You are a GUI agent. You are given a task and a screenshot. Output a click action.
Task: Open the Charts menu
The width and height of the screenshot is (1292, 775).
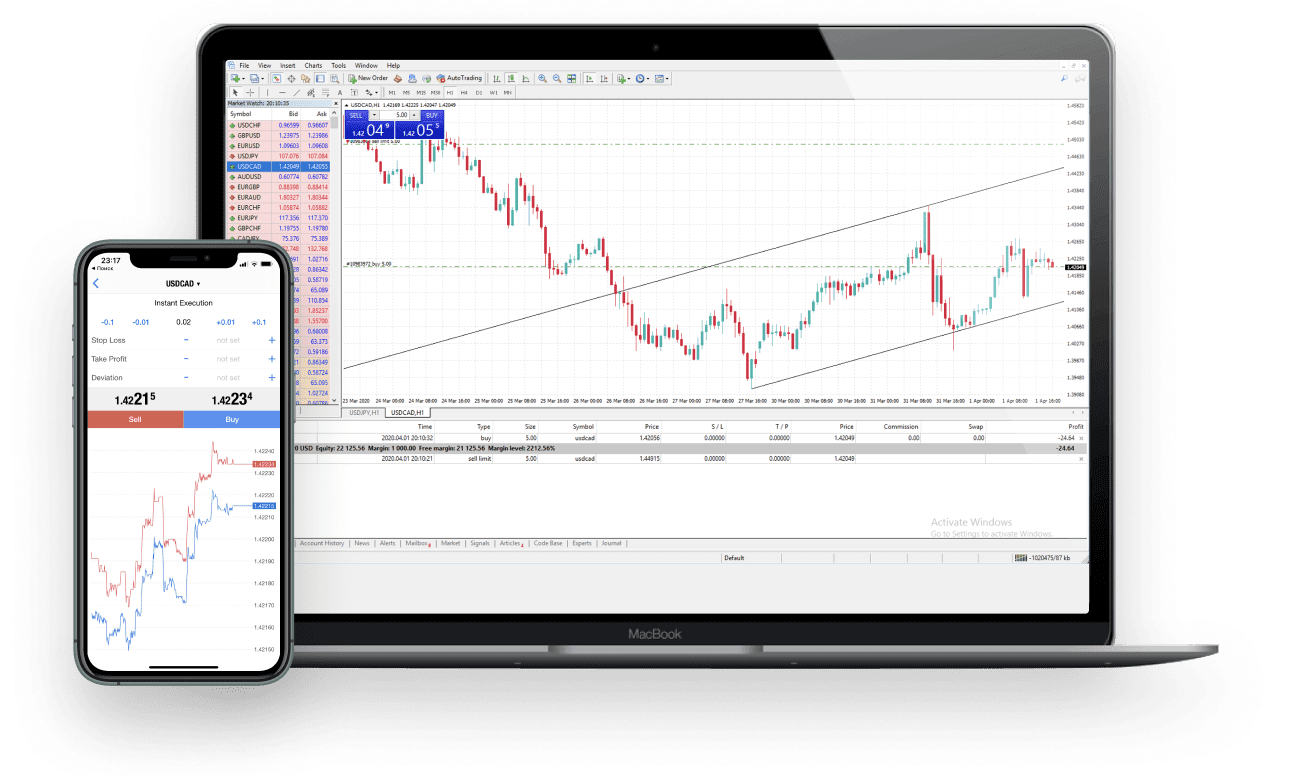(x=313, y=65)
